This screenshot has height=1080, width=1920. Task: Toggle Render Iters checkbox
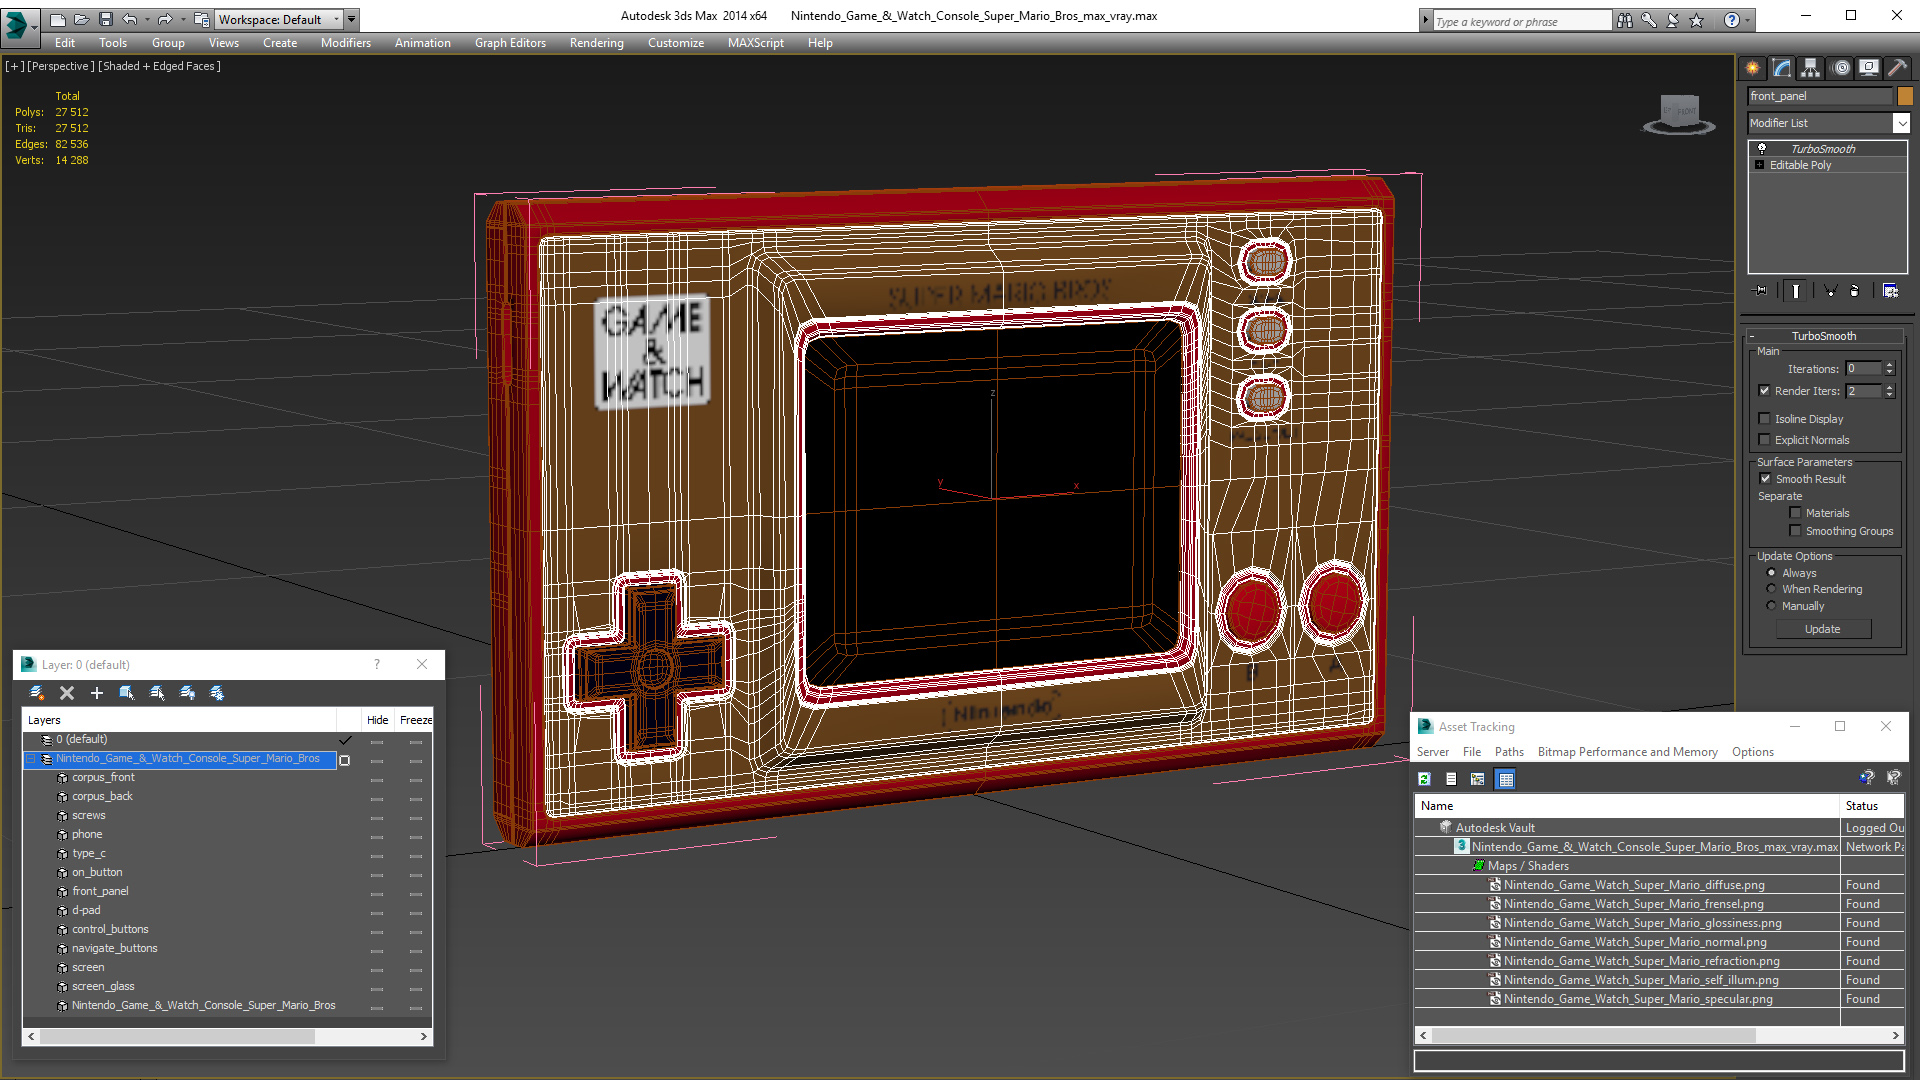pos(1765,391)
